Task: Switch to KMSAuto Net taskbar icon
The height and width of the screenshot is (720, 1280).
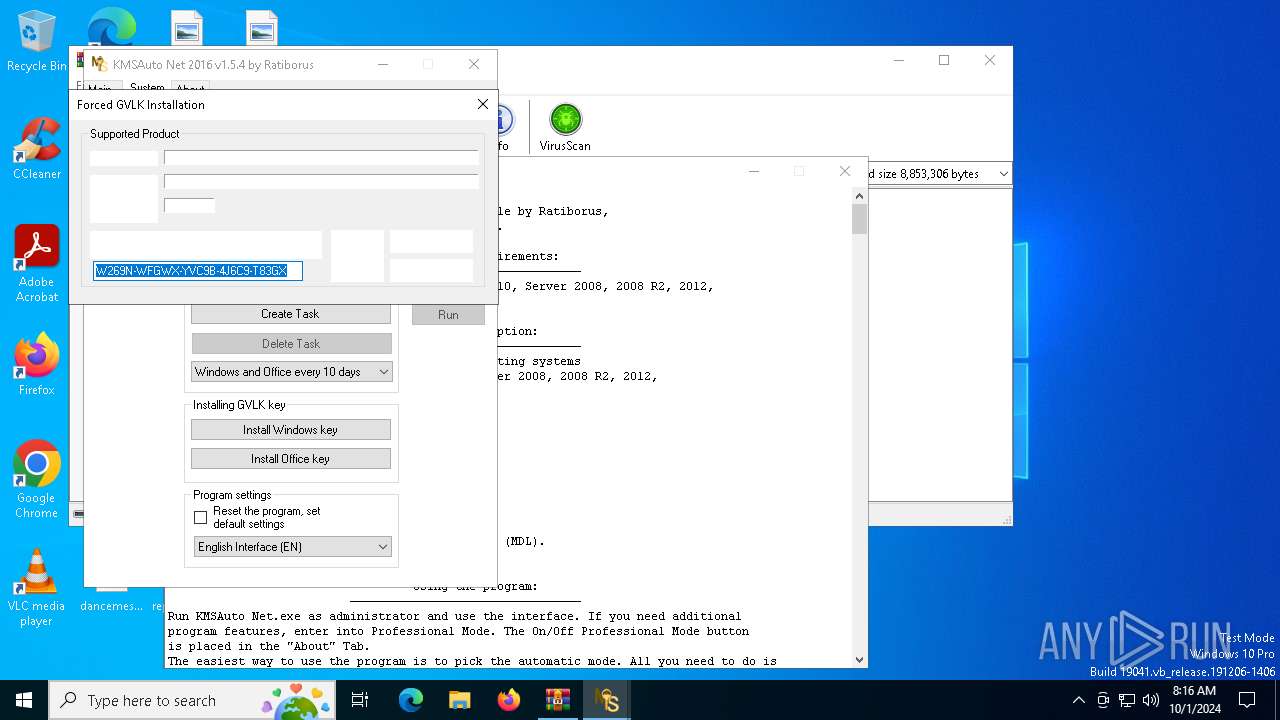Action: (x=607, y=700)
